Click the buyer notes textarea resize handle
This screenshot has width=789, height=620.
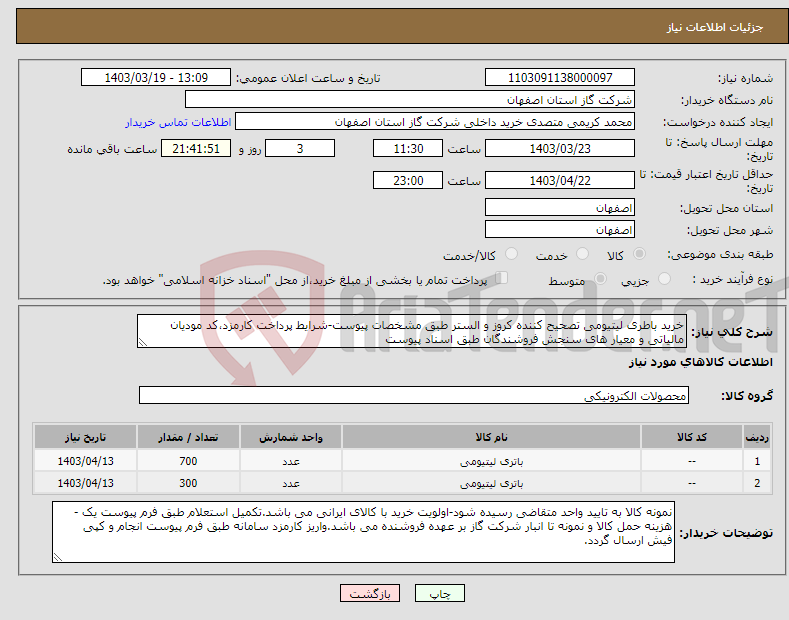(x=57, y=558)
